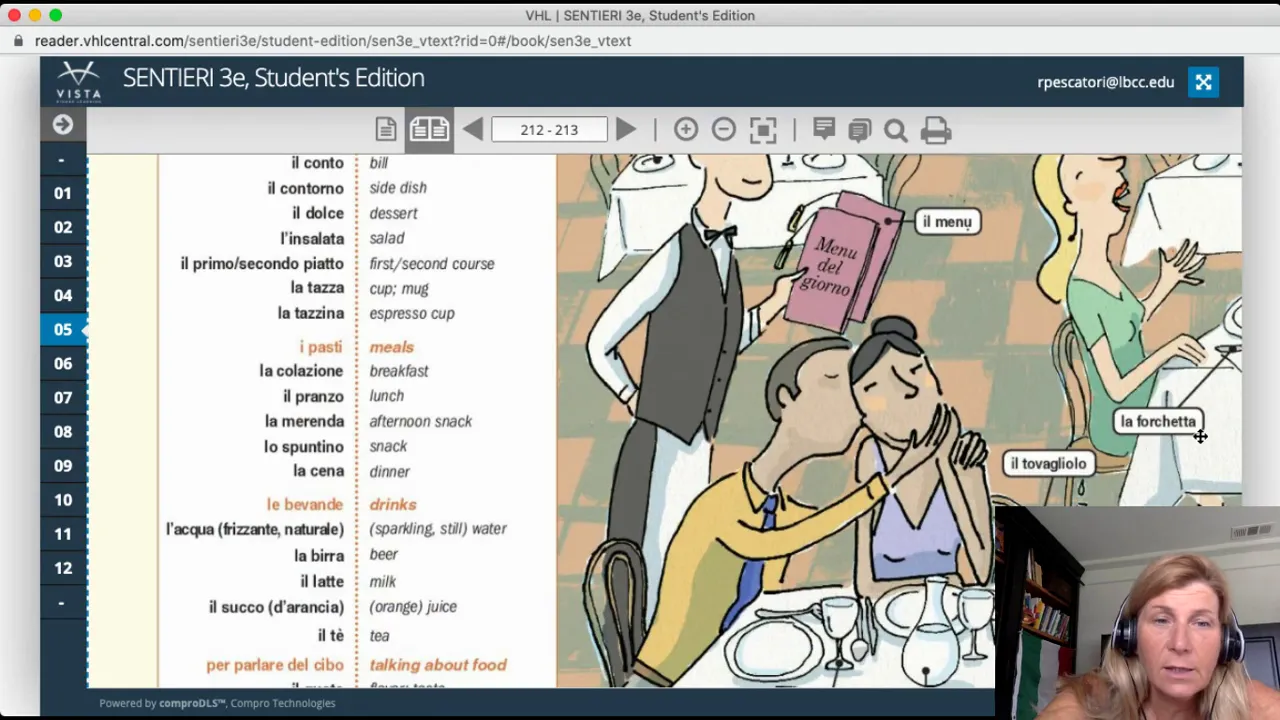1280x720 pixels.
Task: Click the 'per parlare del cibo' heading
Action: tap(275, 665)
